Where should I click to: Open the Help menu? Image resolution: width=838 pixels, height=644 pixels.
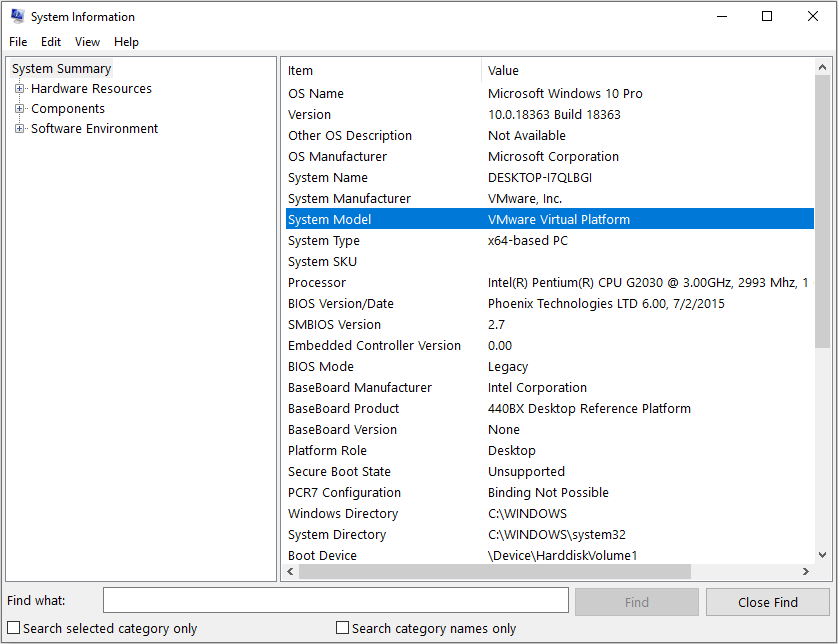click(x=126, y=42)
